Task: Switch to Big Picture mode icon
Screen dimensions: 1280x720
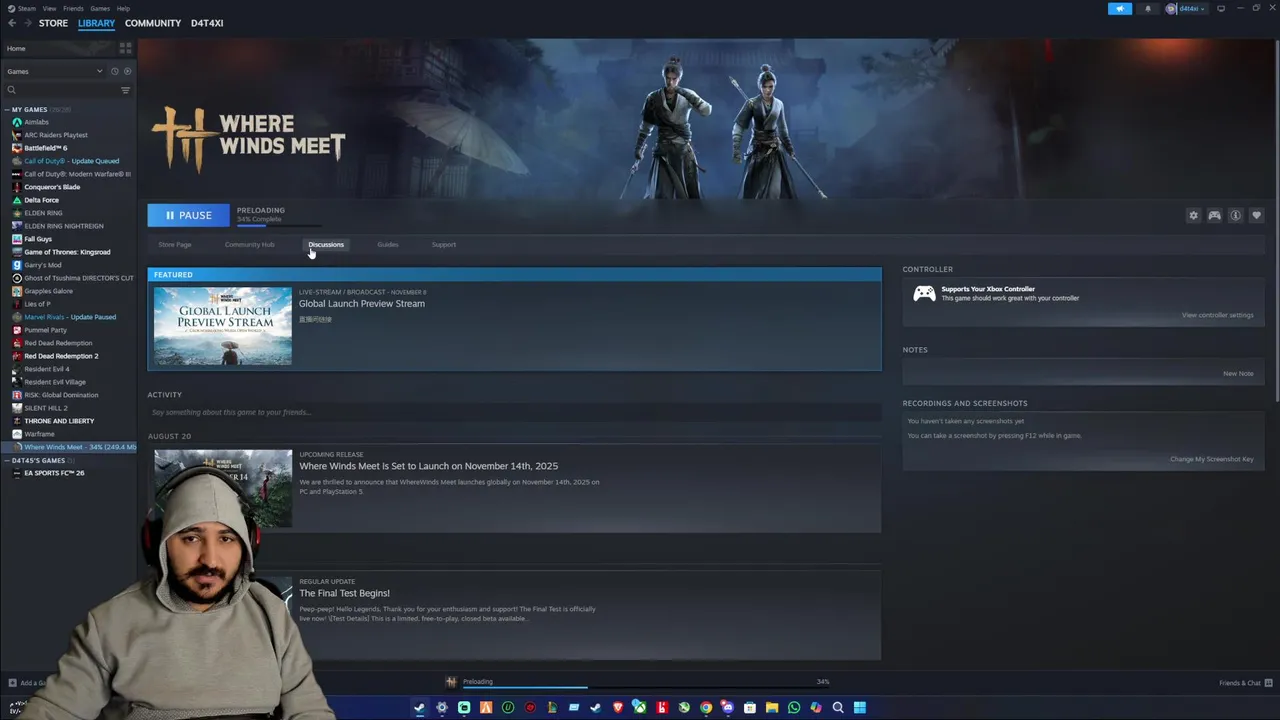Action: pos(1221,9)
